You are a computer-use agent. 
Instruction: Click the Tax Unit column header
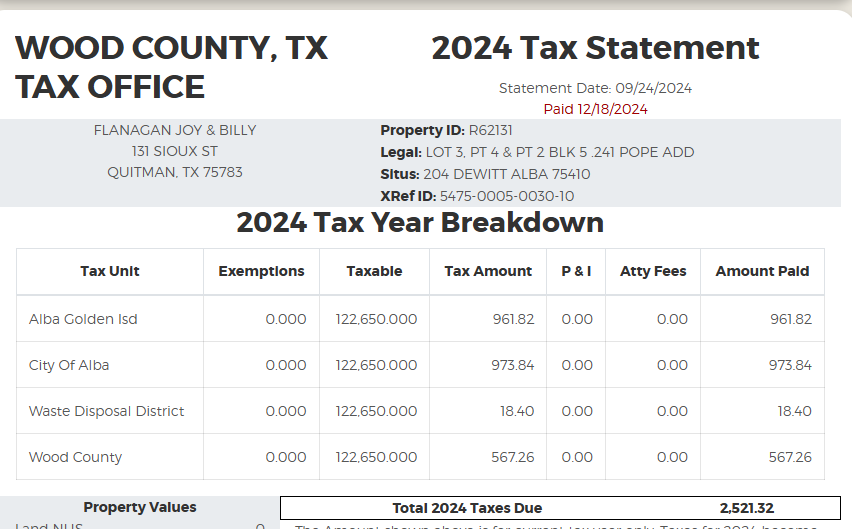pos(110,271)
